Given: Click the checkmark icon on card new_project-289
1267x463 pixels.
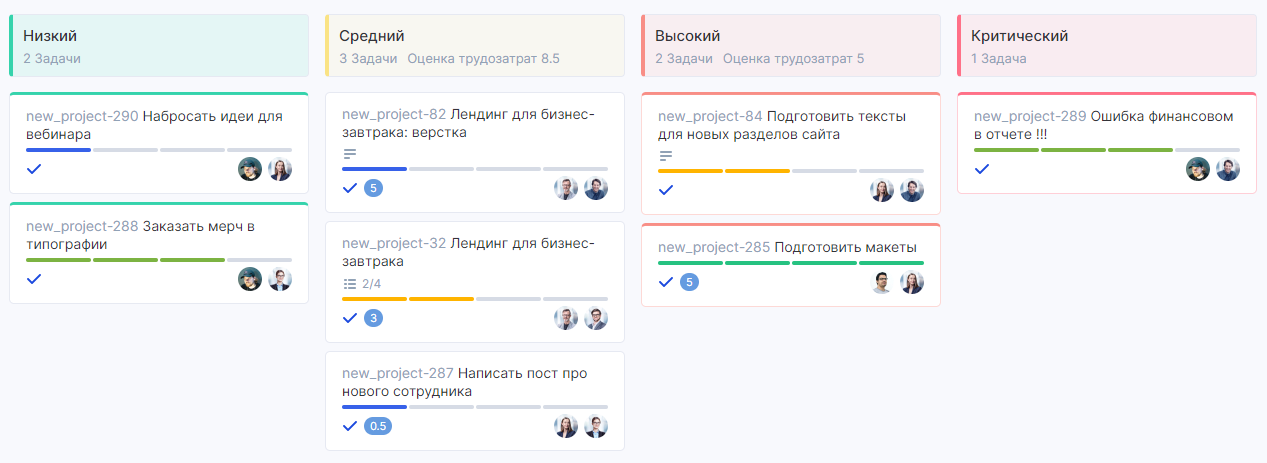Looking at the screenshot, I should pos(982,169).
